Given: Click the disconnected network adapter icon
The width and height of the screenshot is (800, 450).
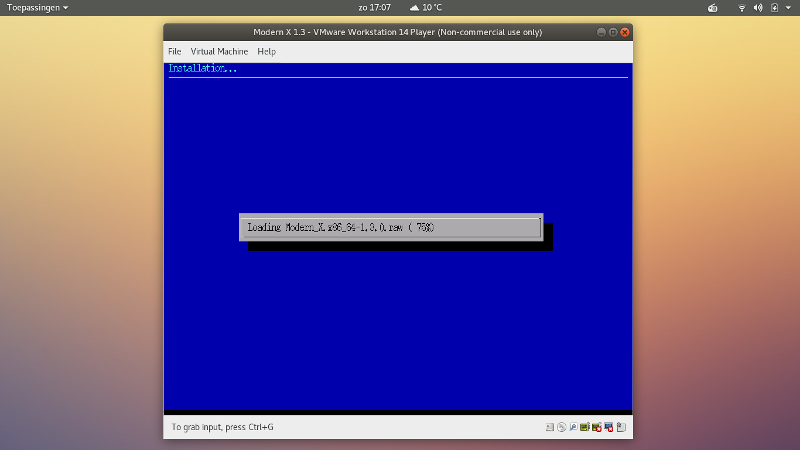Looking at the screenshot, I should click(x=597, y=427).
